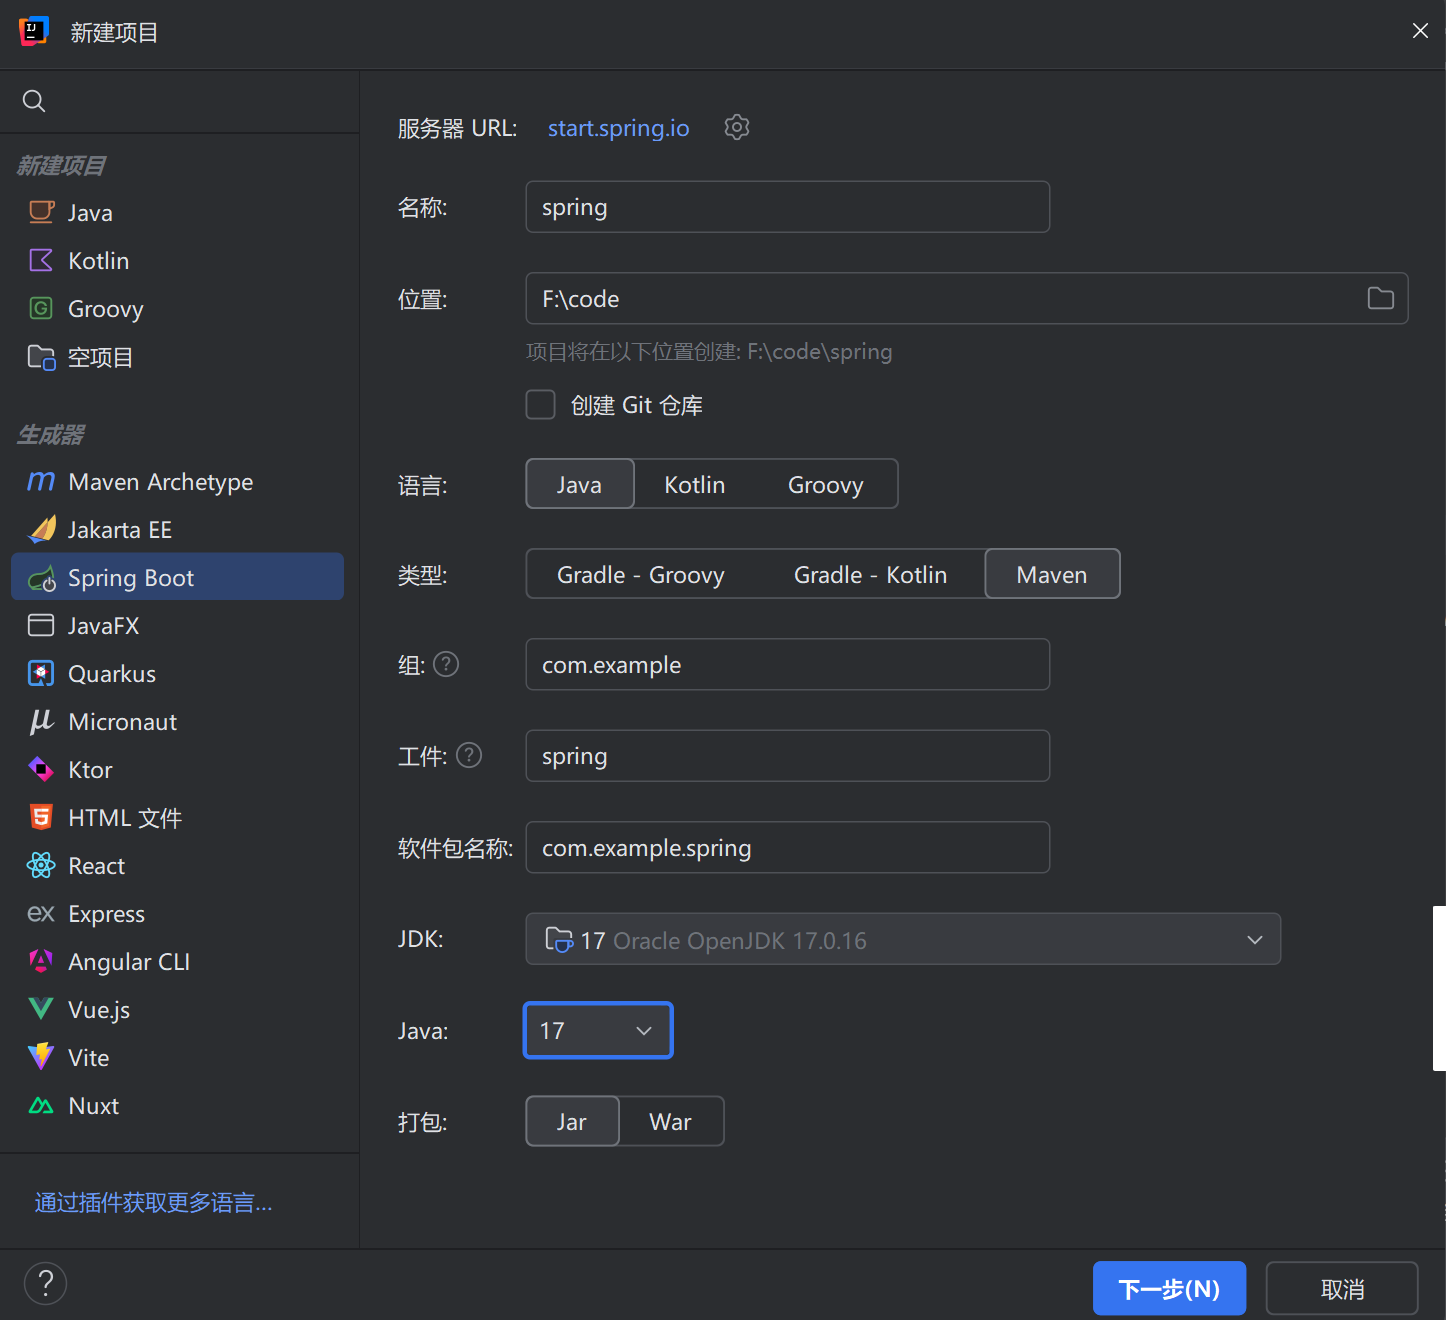
Task: Select War packaging
Action: (x=671, y=1121)
